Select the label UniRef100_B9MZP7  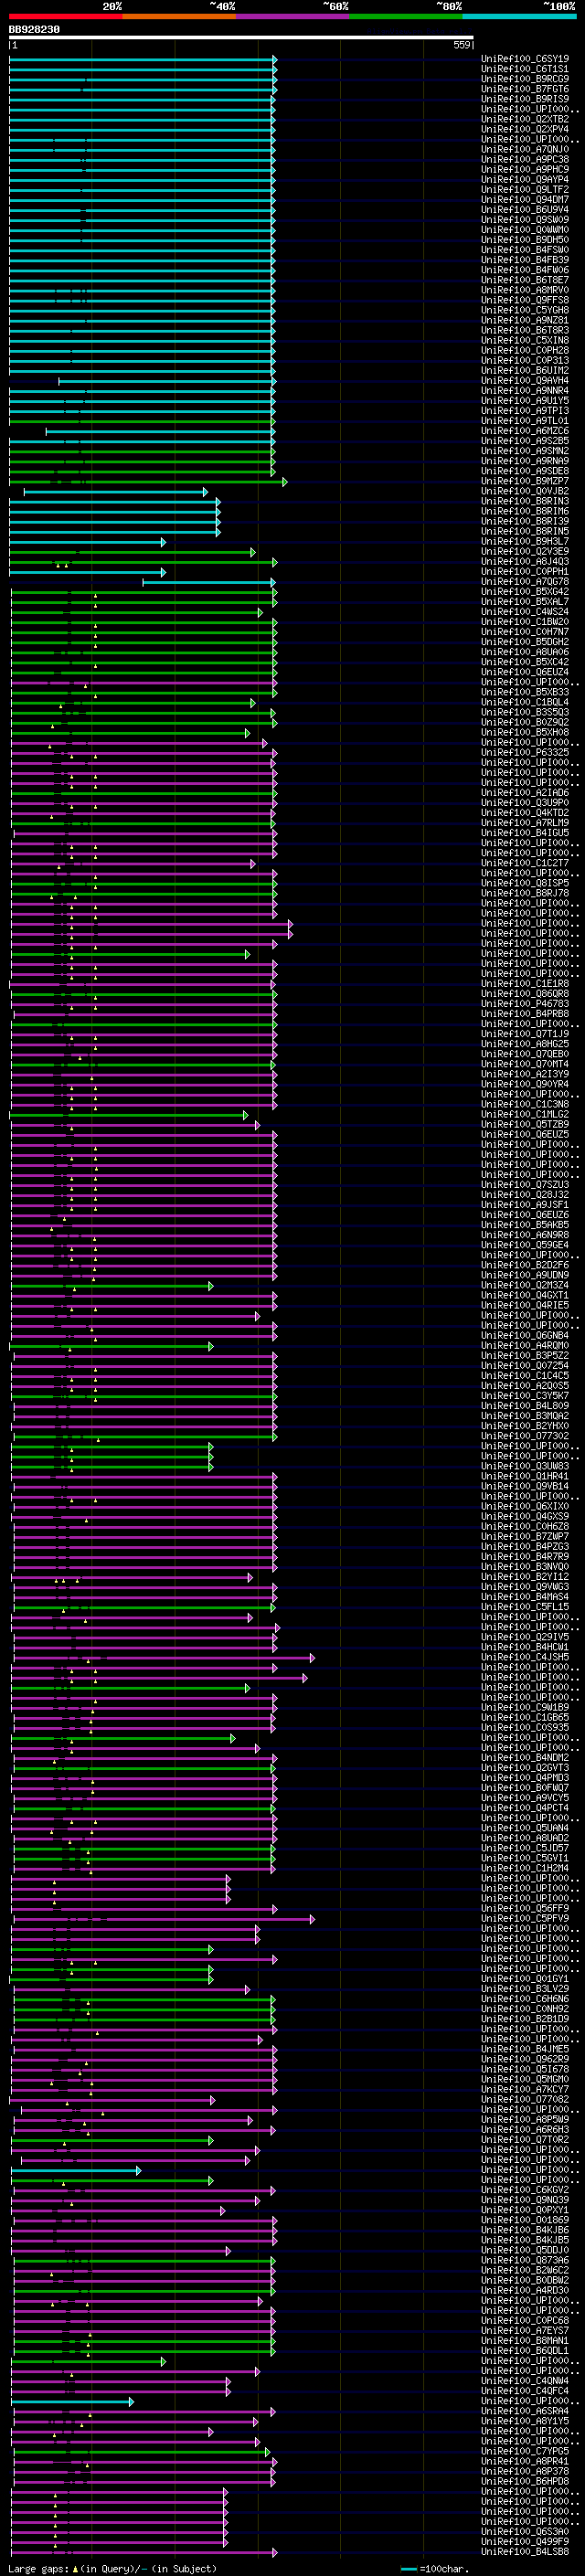pos(525,481)
